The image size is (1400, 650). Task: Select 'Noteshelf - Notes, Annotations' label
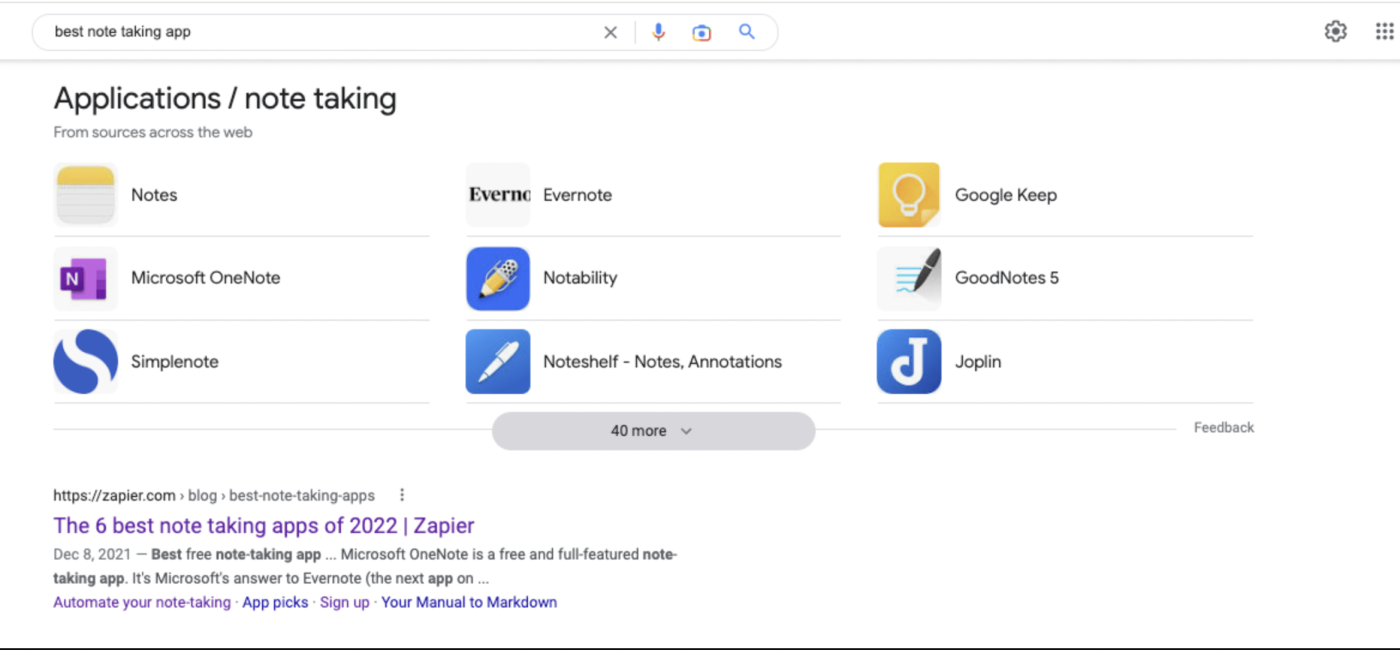[662, 362]
